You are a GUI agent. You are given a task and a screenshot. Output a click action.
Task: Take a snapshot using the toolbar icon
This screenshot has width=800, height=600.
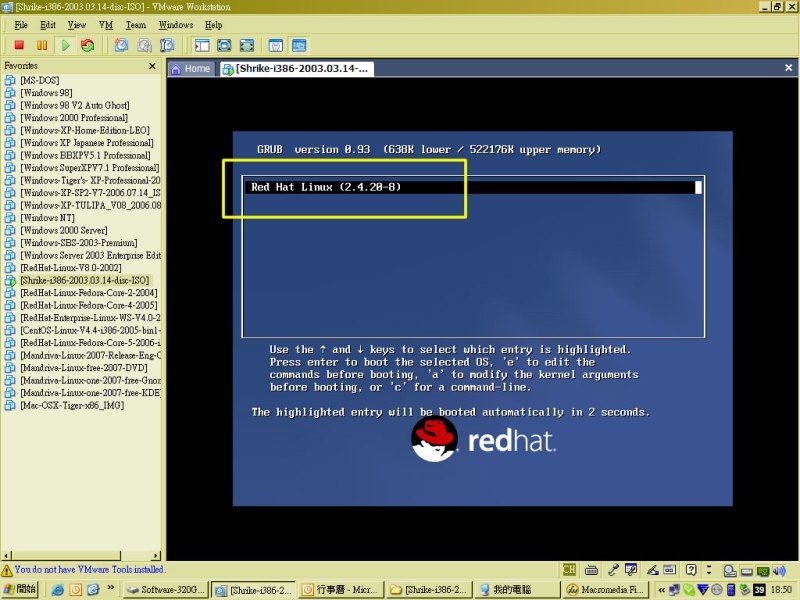(x=121, y=45)
